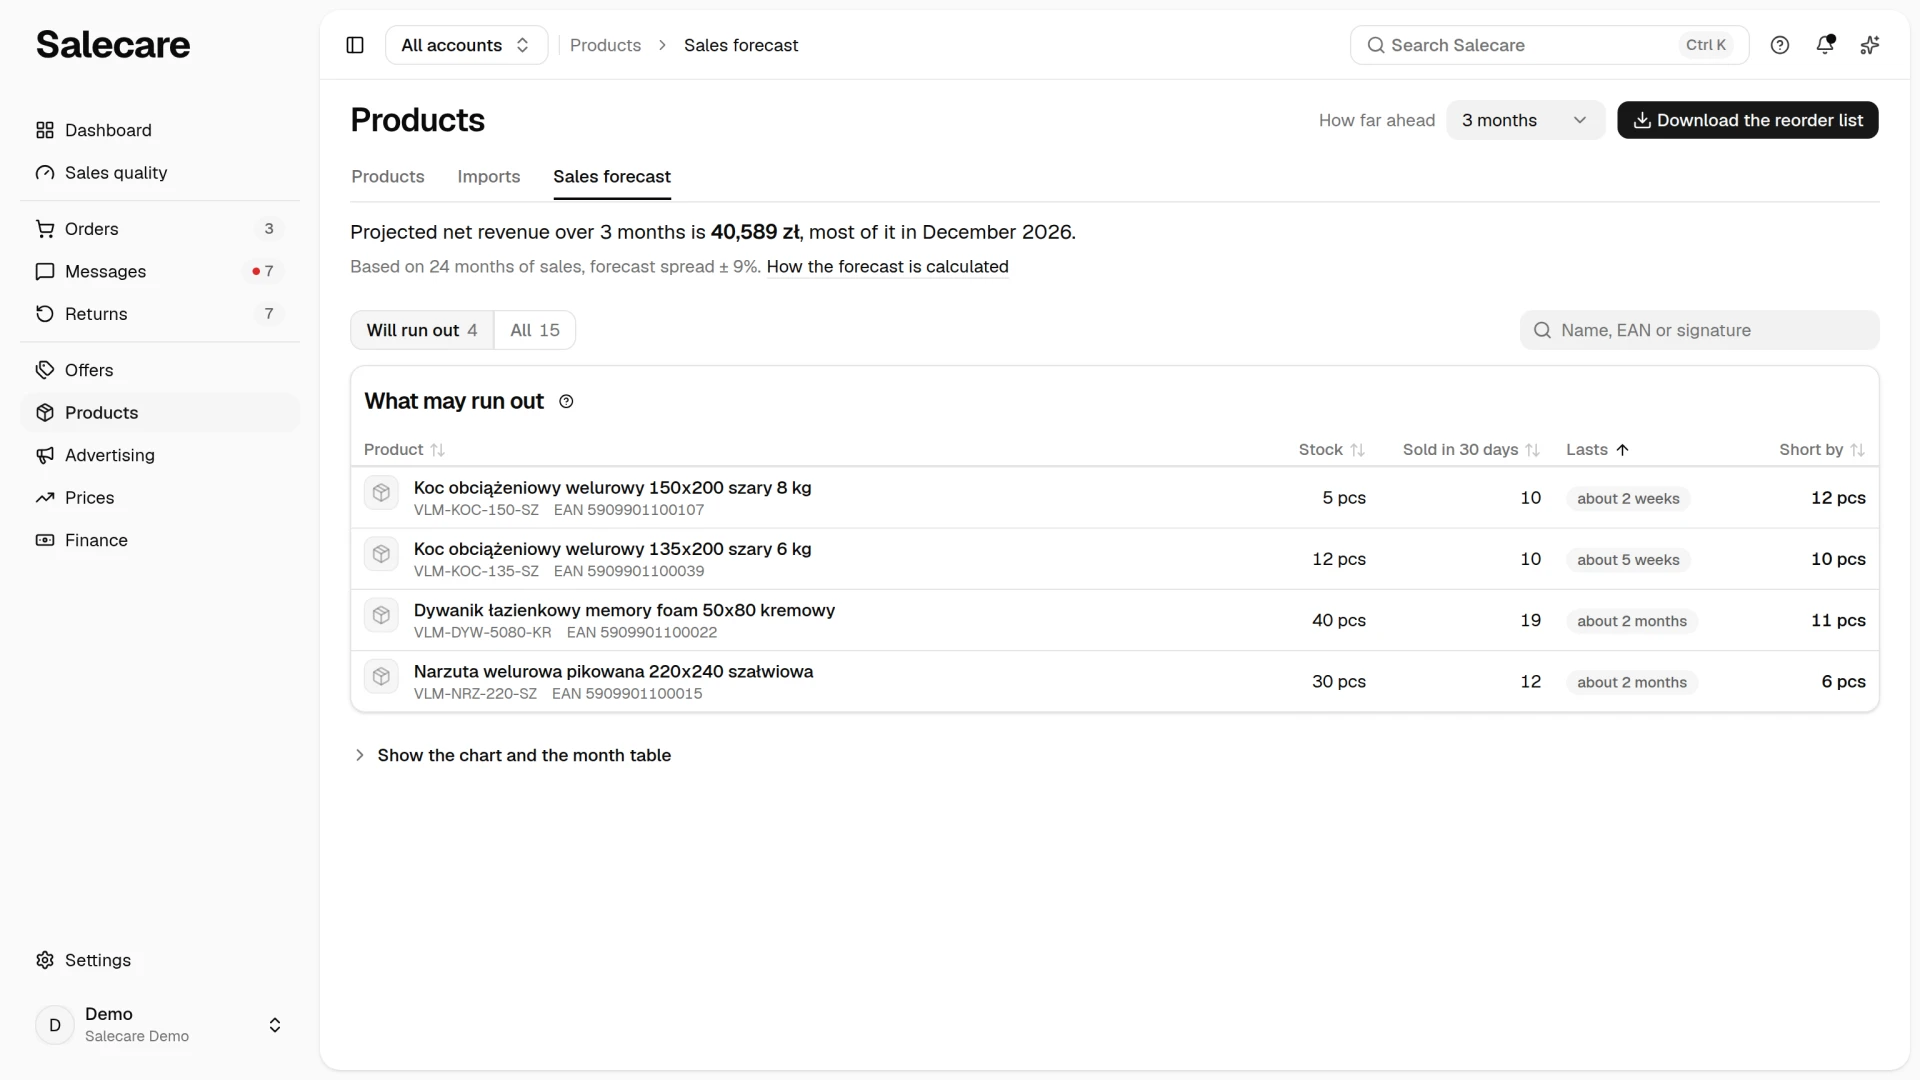Screen dimensions: 1920x1080
Task: Open Advertising in sidebar
Action: pyautogui.click(x=160, y=455)
